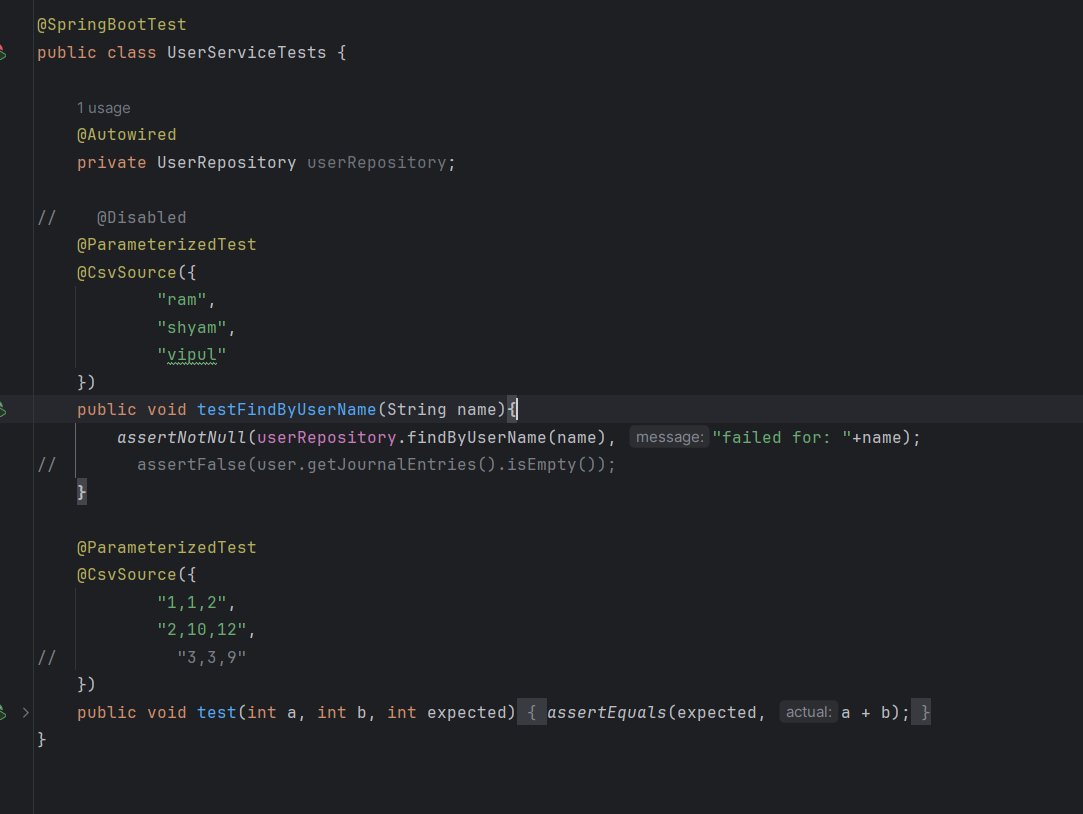Click the grayed userRepository field name
This screenshot has width=1083, height=814.
coord(376,162)
